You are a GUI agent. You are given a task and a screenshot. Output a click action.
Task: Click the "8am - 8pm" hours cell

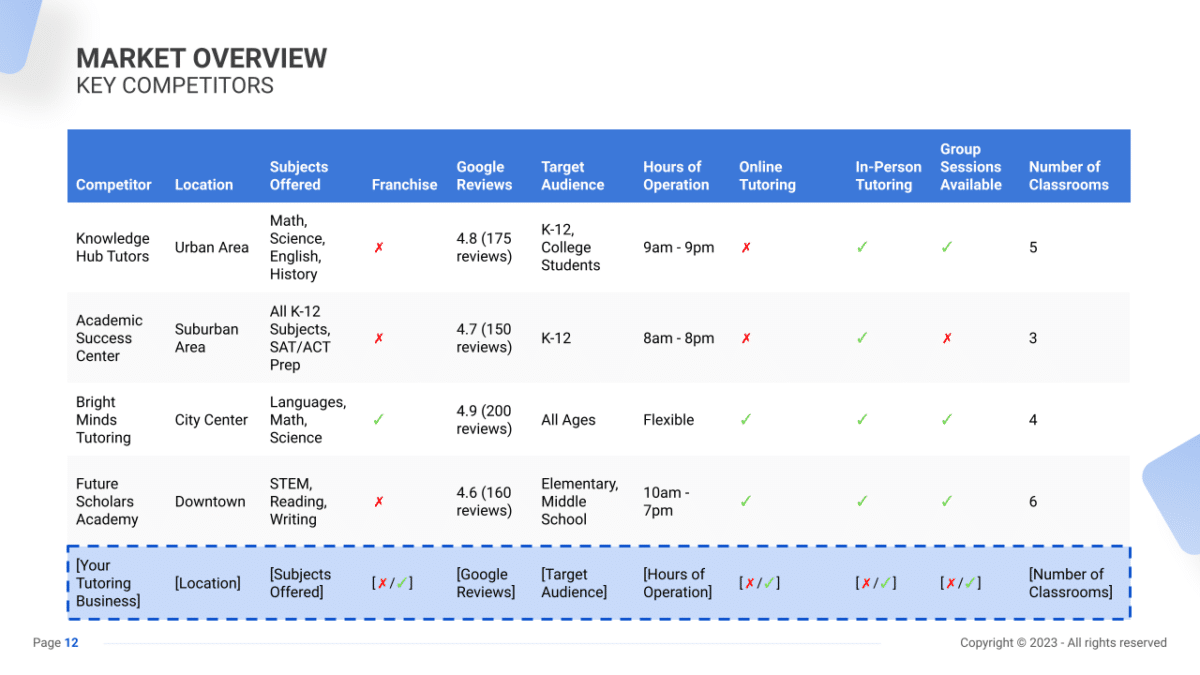coord(679,339)
